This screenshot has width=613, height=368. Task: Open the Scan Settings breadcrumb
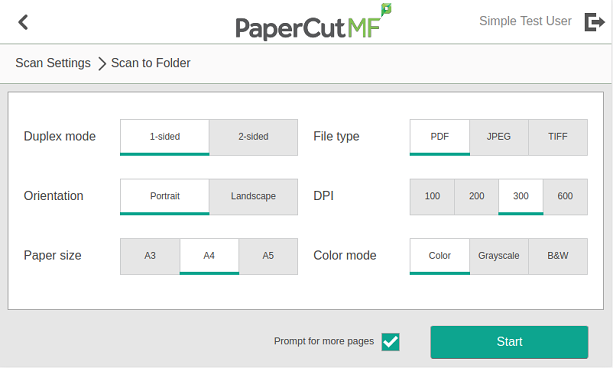click(53, 63)
